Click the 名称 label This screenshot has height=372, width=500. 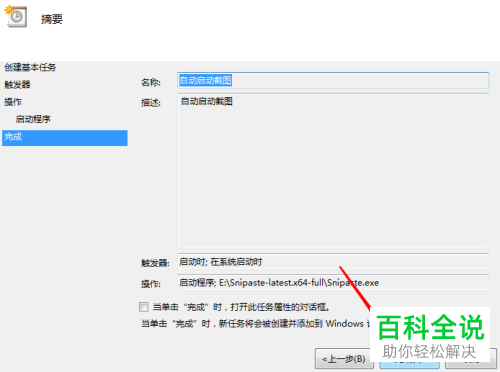pyautogui.click(x=151, y=82)
